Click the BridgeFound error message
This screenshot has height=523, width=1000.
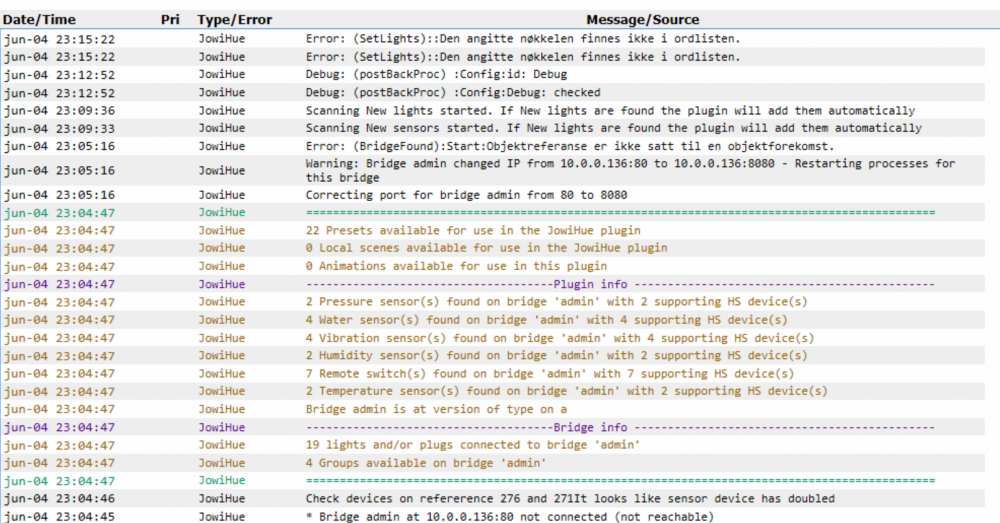(x=570, y=146)
